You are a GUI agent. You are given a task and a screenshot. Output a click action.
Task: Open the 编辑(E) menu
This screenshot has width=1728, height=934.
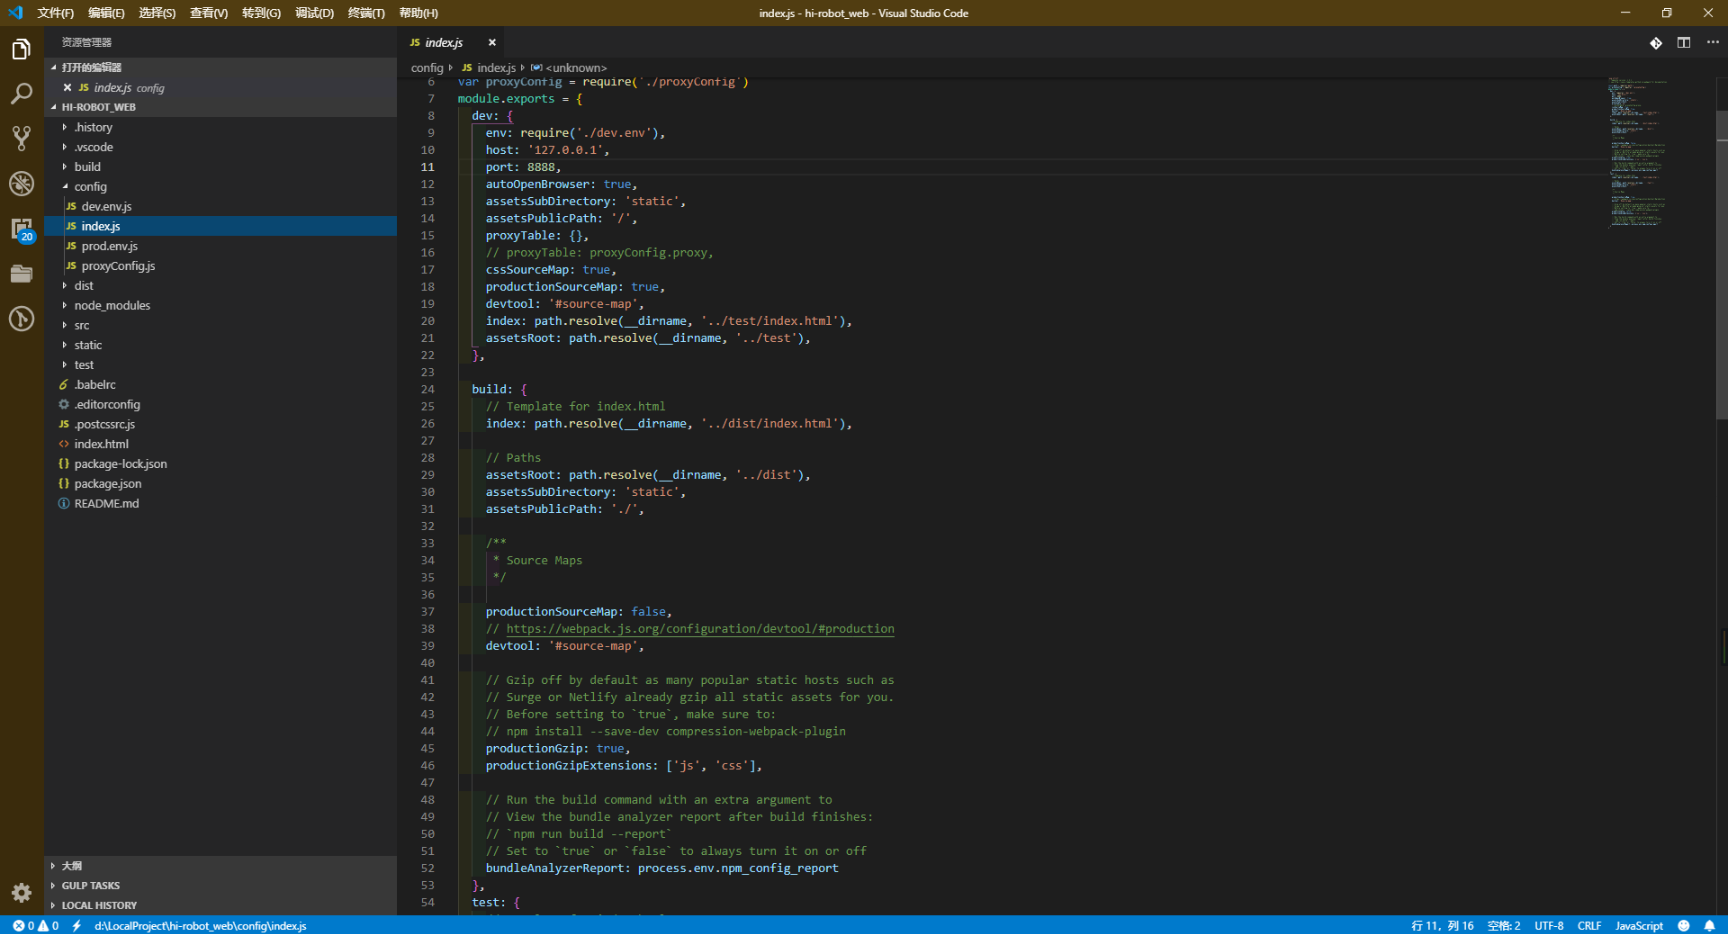(106, 13)
